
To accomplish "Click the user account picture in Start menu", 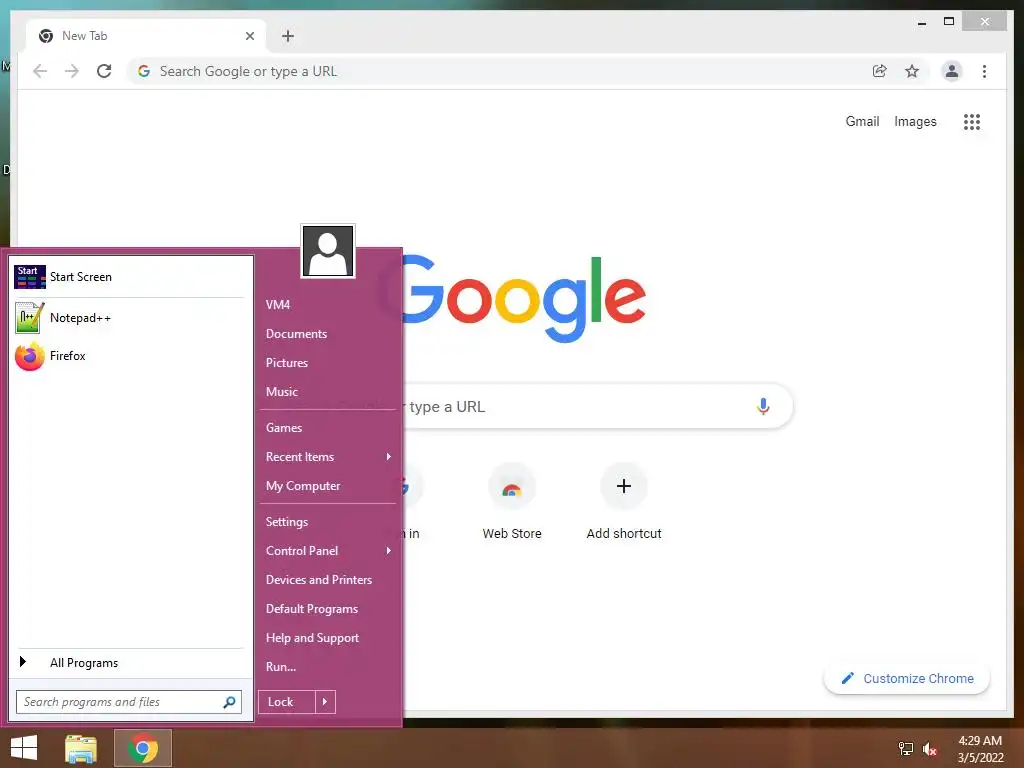I will pyautogui.click(x=328, y=251).
